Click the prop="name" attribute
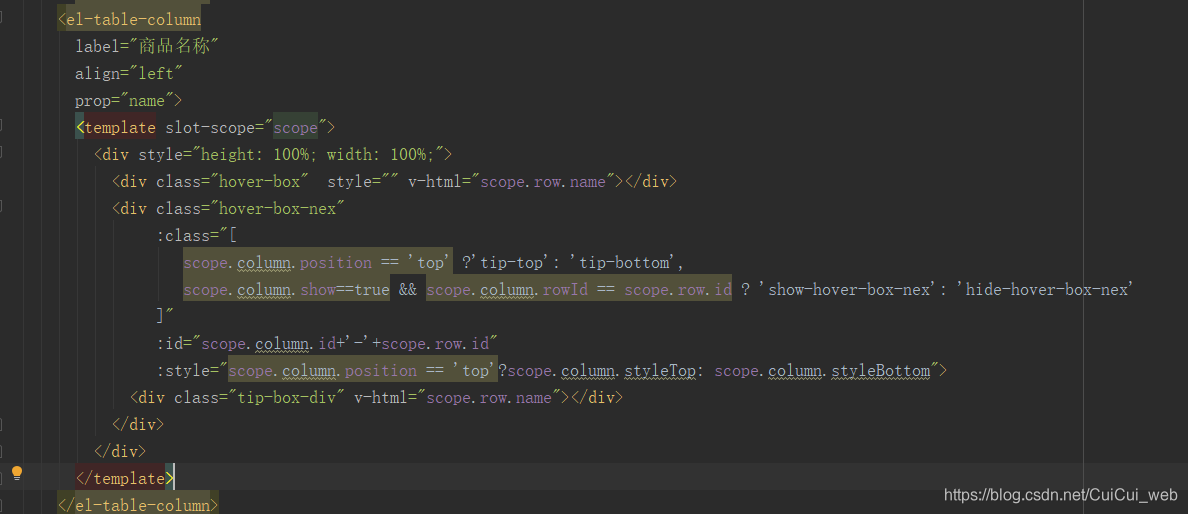 124,100
